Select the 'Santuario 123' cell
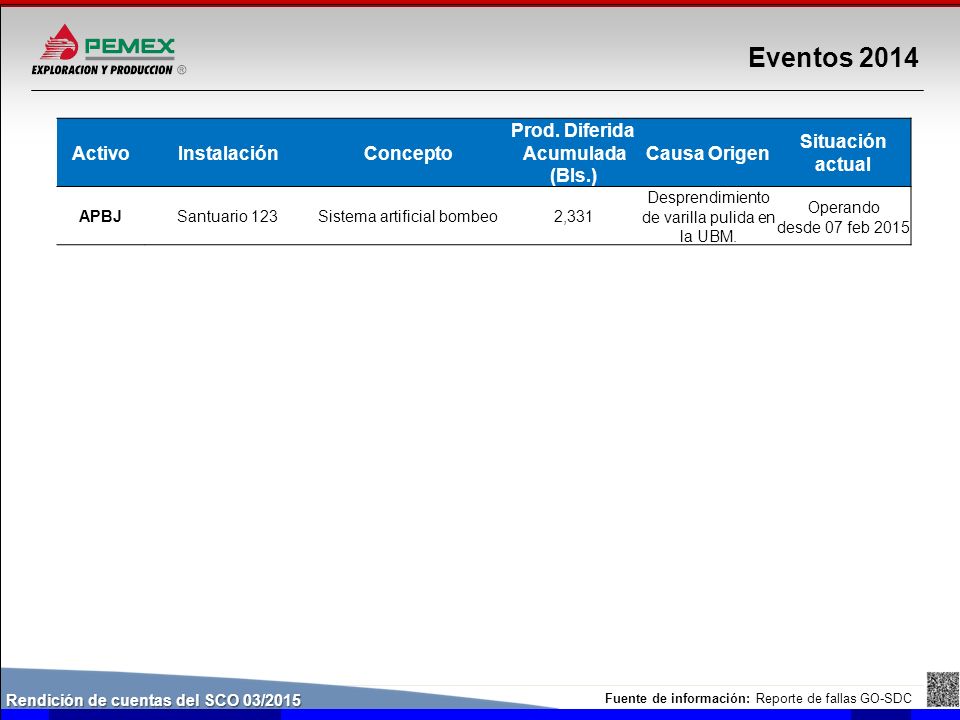960x720 pixels. click(x=227, y=216)
